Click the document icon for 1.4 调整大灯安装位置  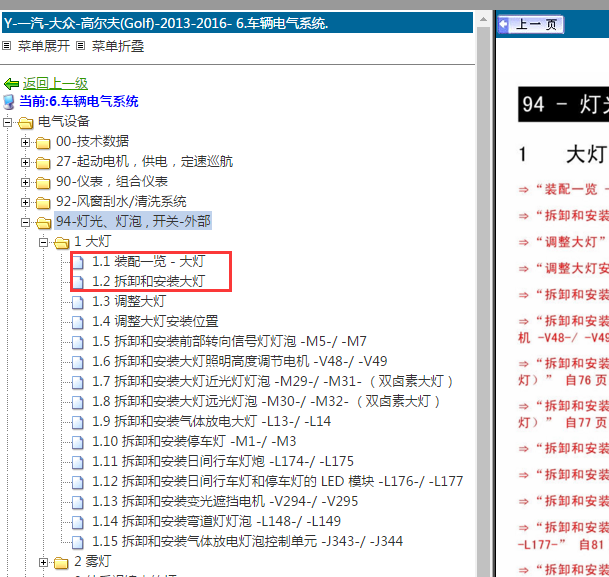tap(78, 322)
